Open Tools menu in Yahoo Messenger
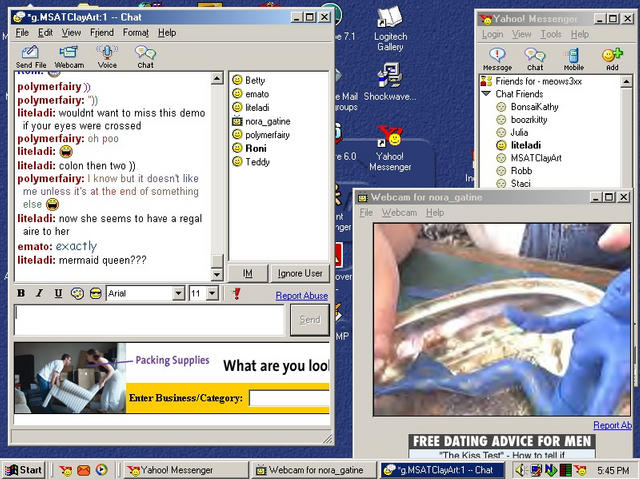The height and width of the screenshot is (480, 640). pyautogui.click(x=551, y=34)
